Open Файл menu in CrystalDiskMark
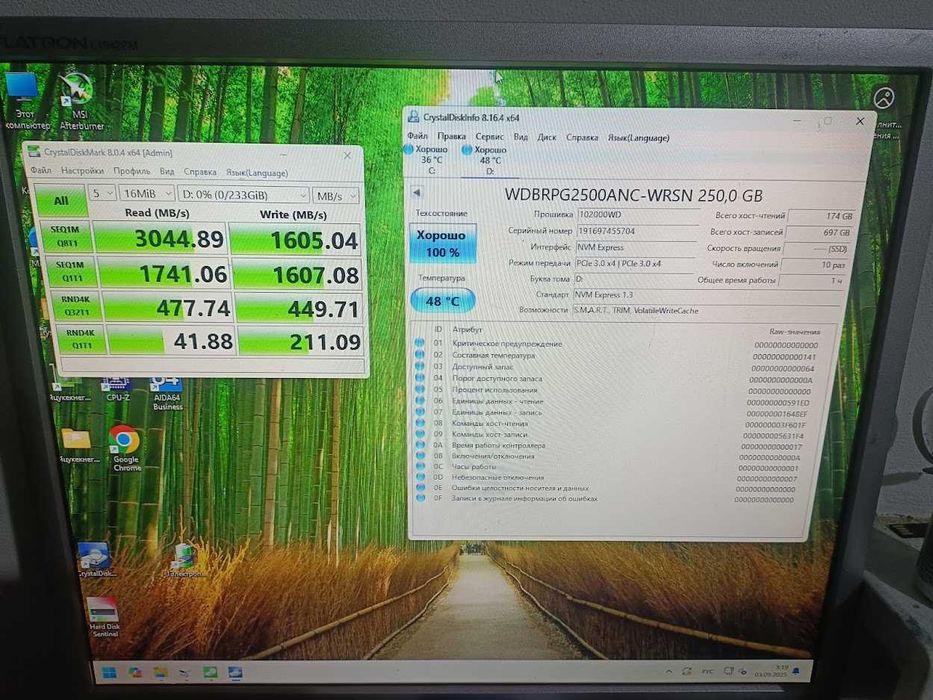The height and width of the screenshot is (700, 933). pyautogui.click(x=41, y=170)
